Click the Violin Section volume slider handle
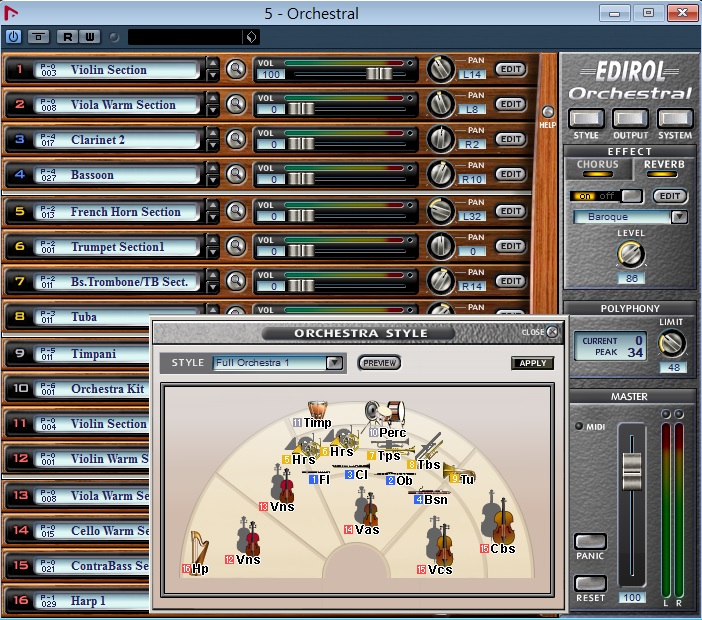This screenshot has width=702, height=620. [x=379, y=74]
